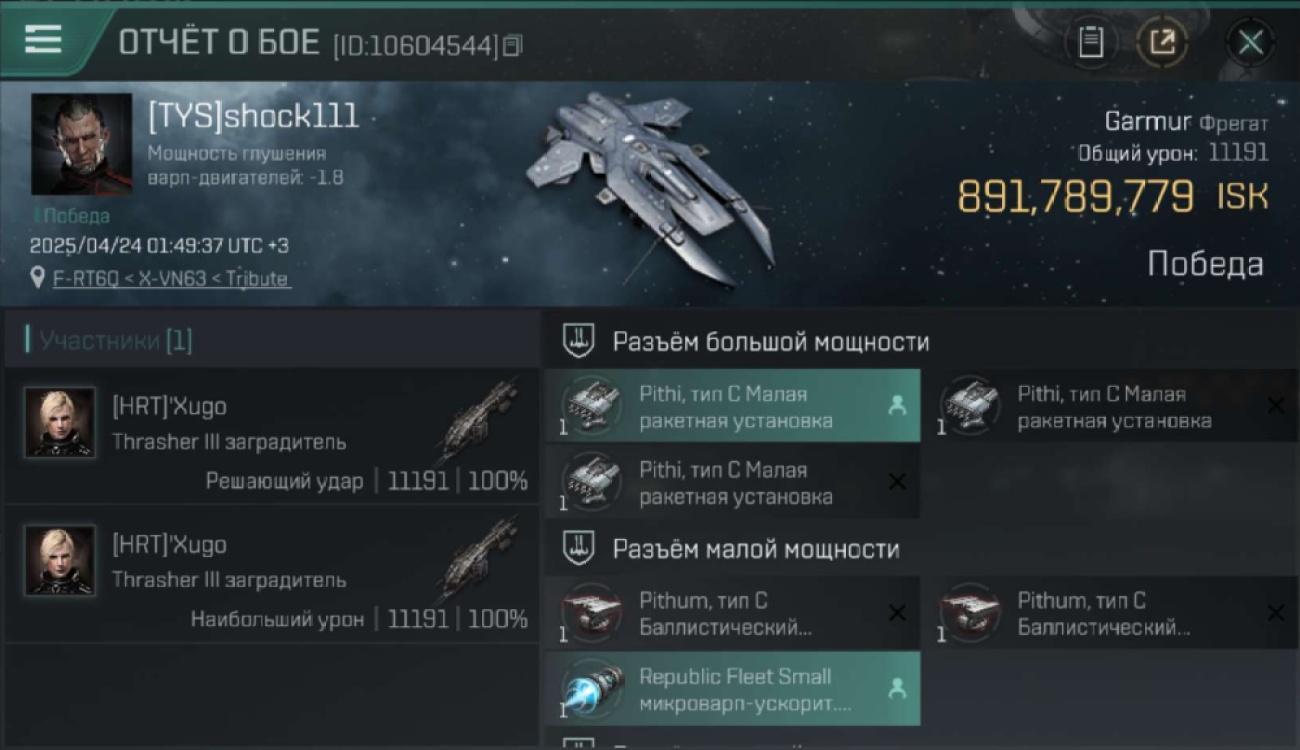Viewport: 1300px width, 750px height.
Task: Open the F-RT6Q location link
Action: pos(171,279)
